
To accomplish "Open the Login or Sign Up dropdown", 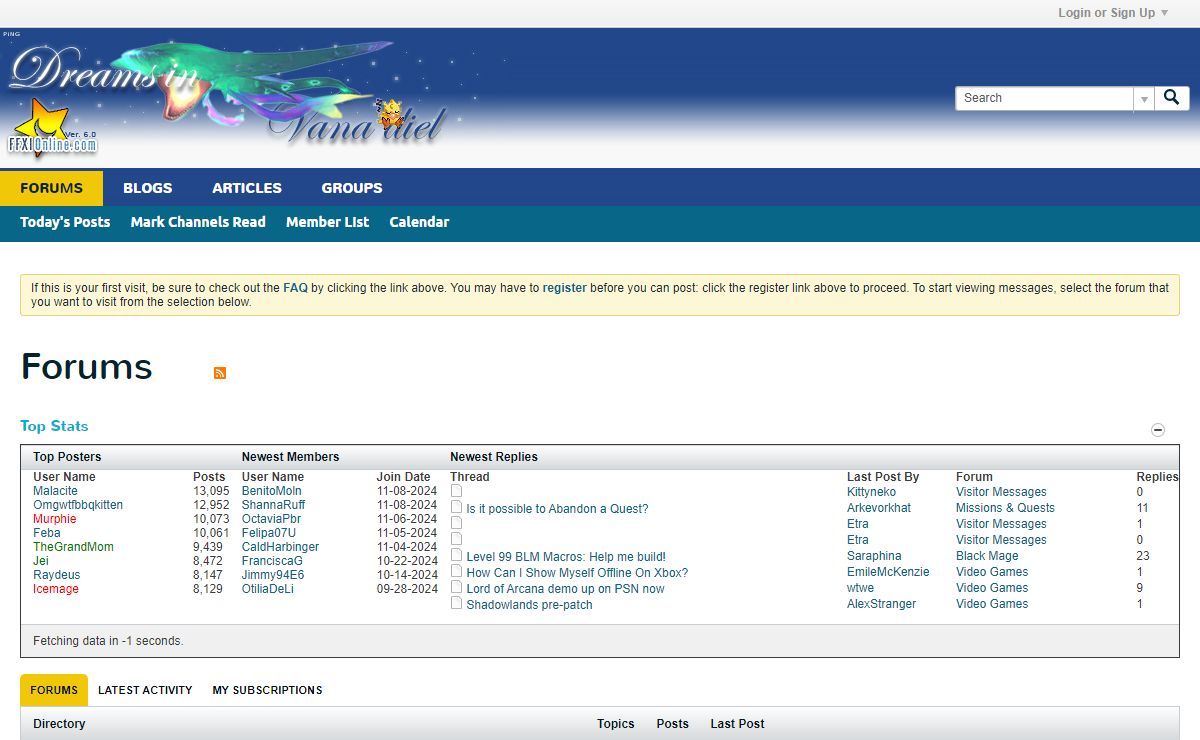I will tap(1113, 13).
